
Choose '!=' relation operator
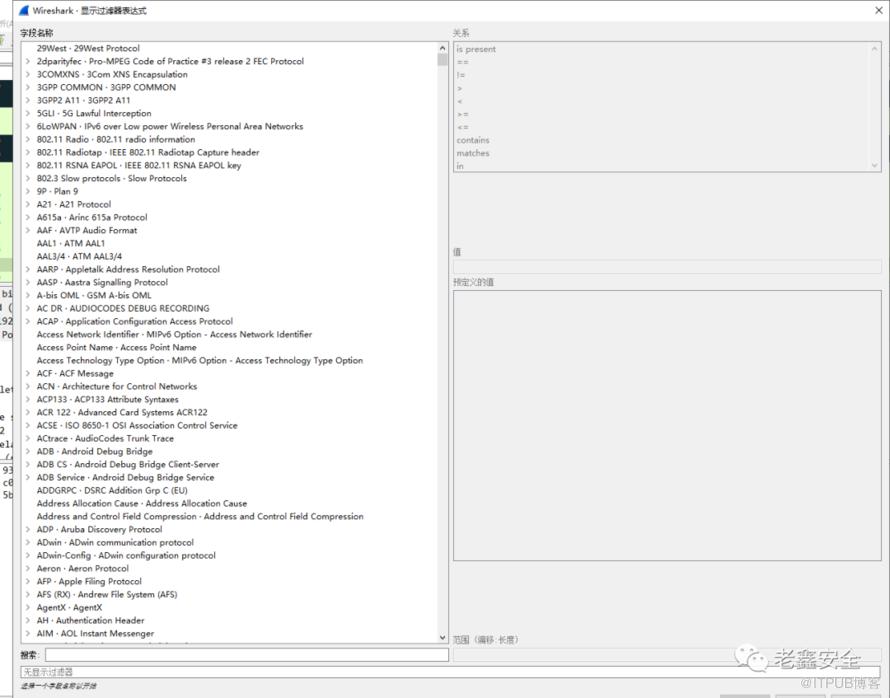point(460,75)
